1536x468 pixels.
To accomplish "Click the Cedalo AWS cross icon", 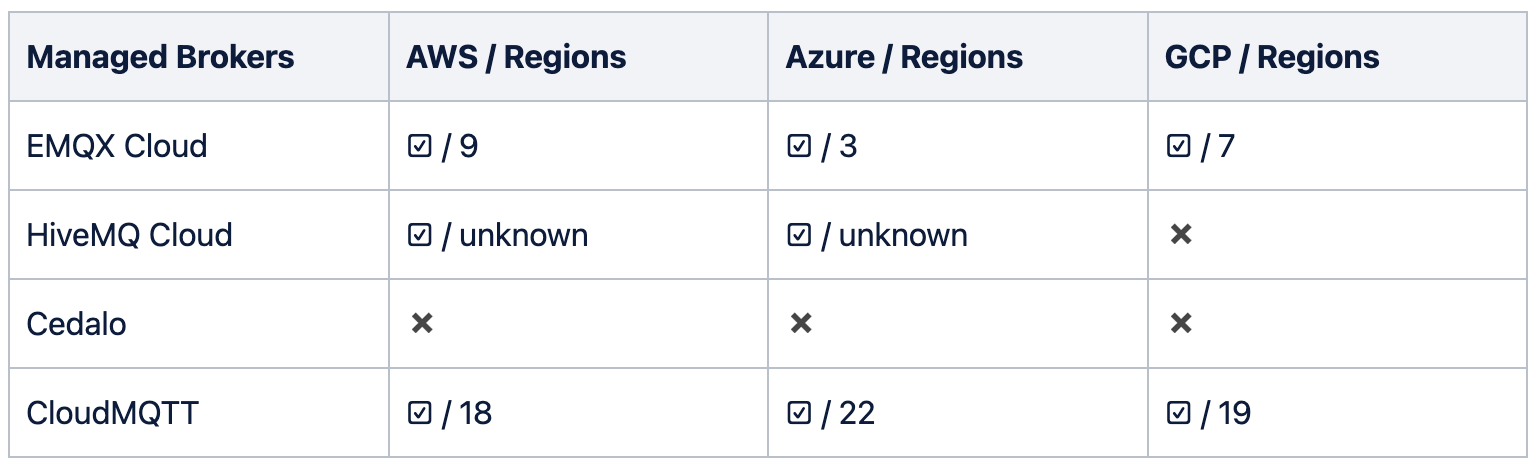I will coord(422,324).
